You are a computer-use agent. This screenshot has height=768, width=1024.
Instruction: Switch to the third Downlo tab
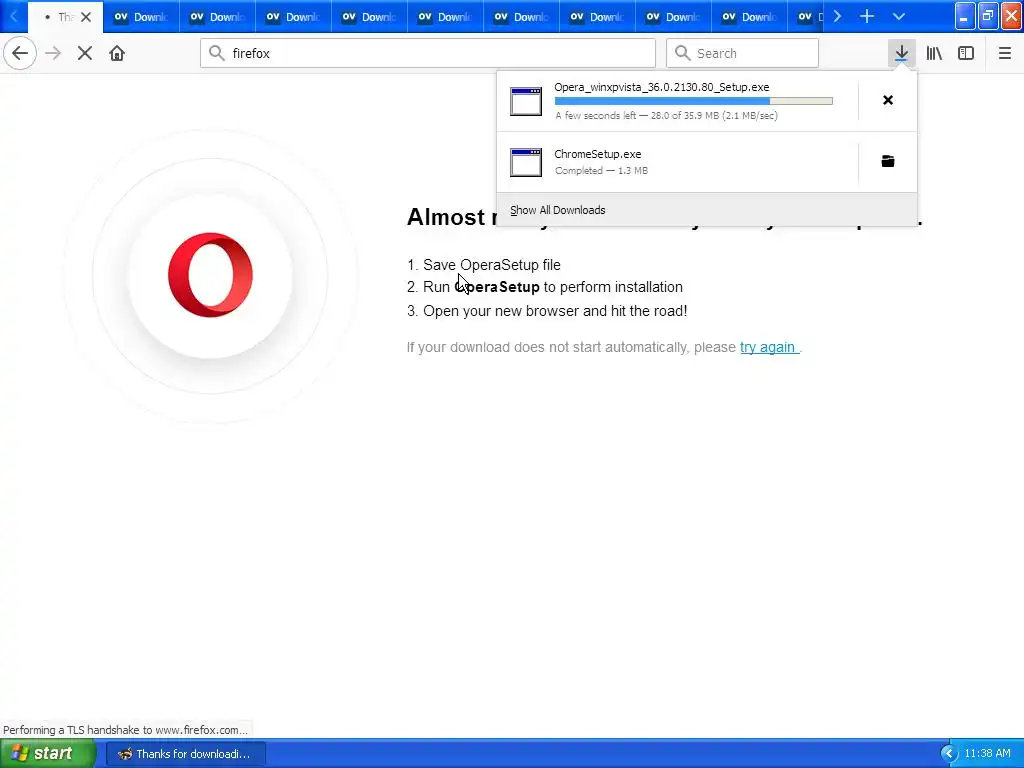293,17
